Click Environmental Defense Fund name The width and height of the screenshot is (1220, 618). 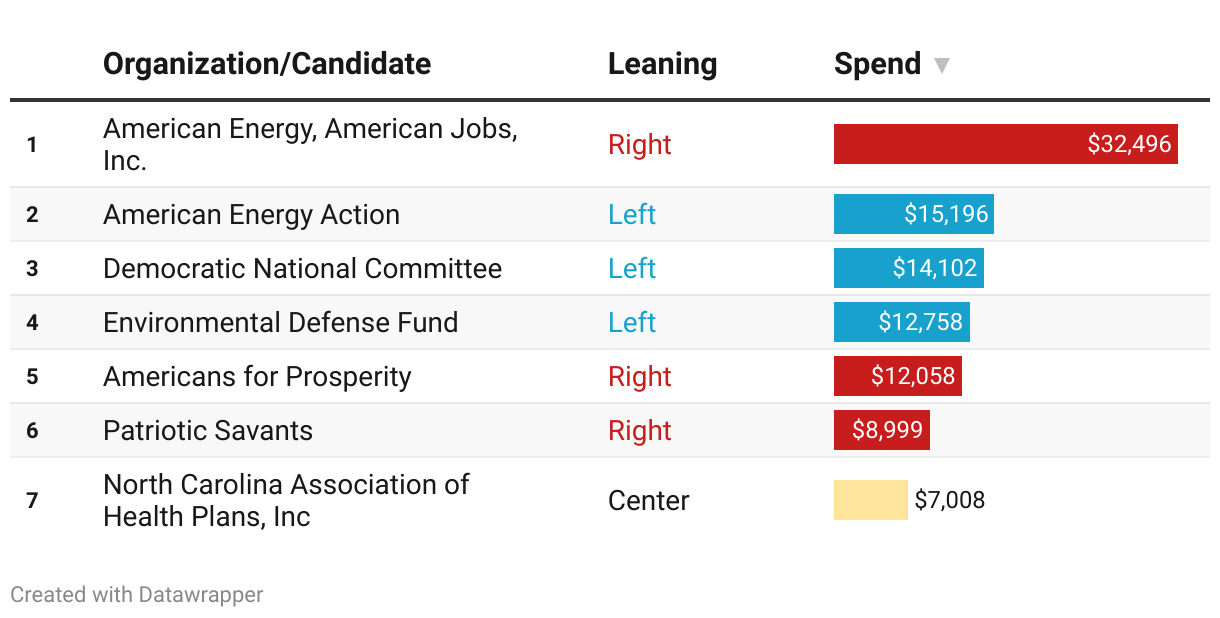(280, 323)
